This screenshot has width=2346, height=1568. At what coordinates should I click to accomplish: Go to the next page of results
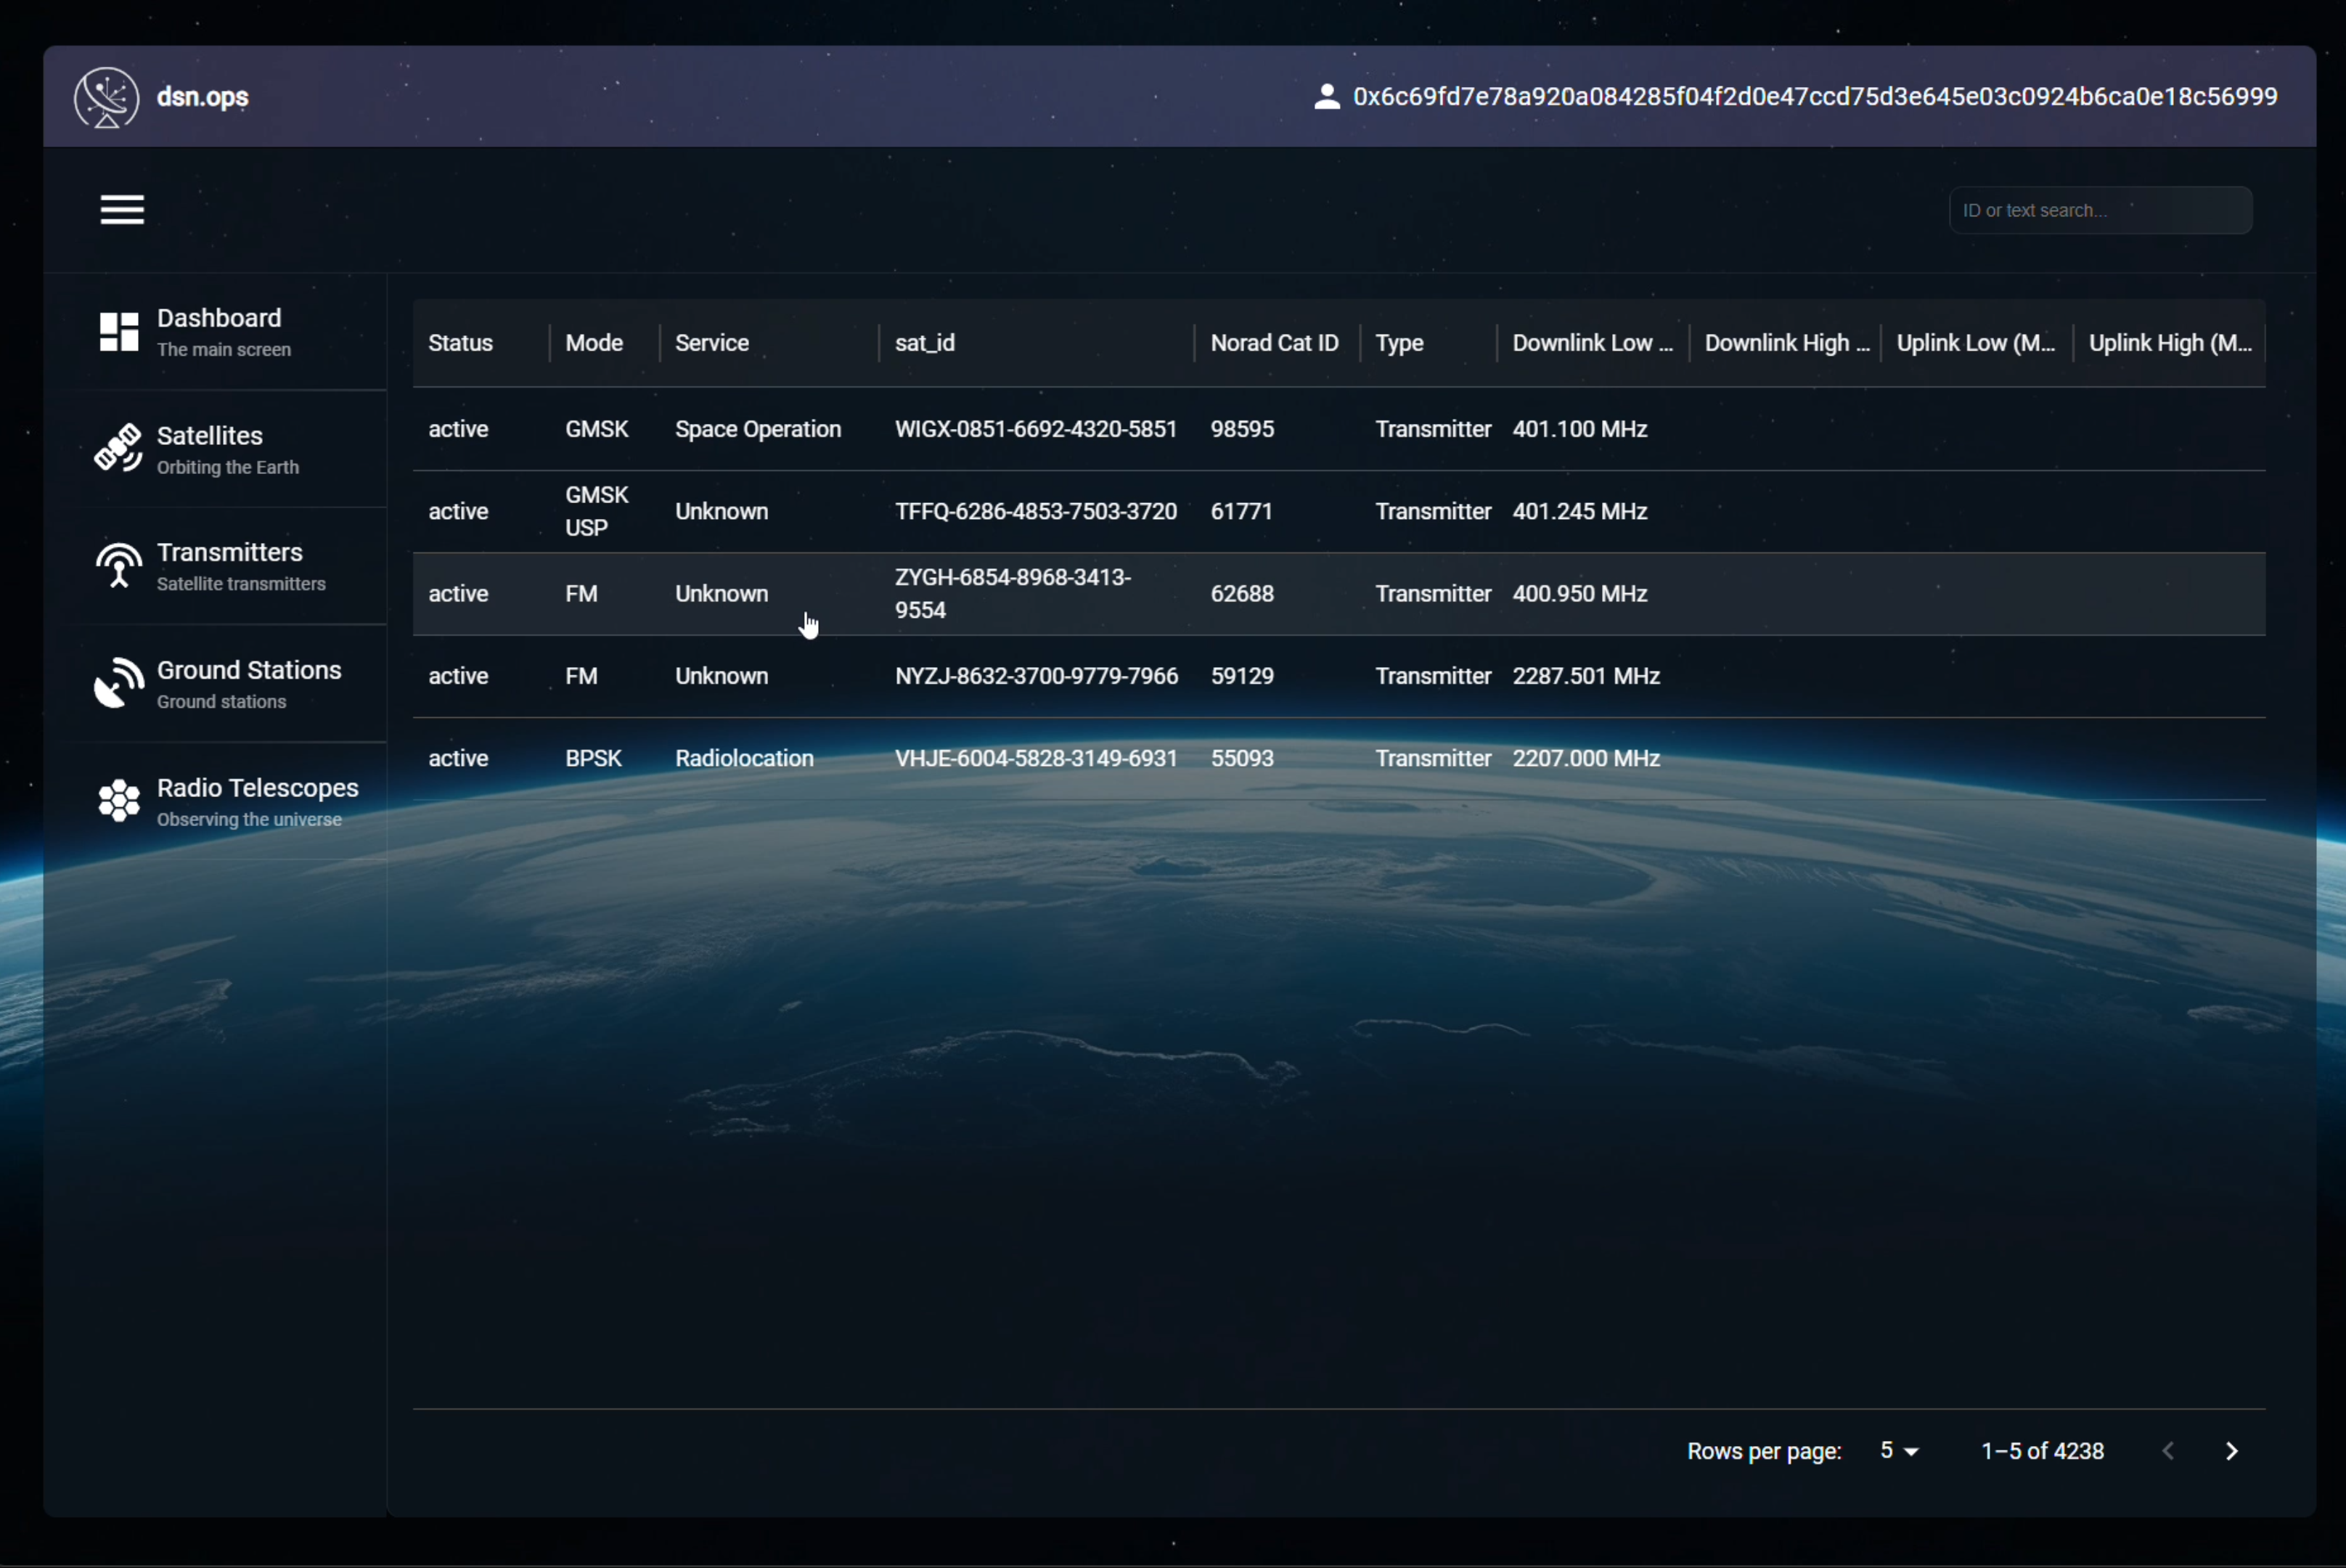pos(2231,1451)
